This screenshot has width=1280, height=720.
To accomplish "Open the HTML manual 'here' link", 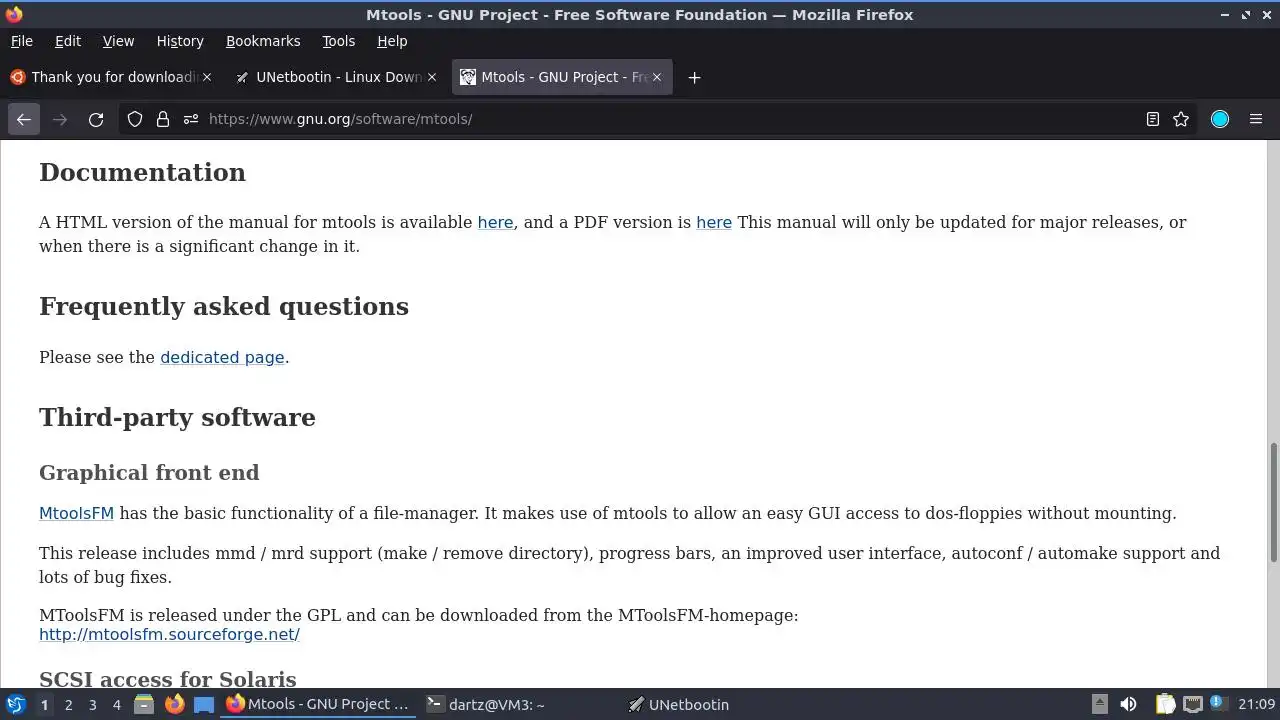I will point(495,222).
